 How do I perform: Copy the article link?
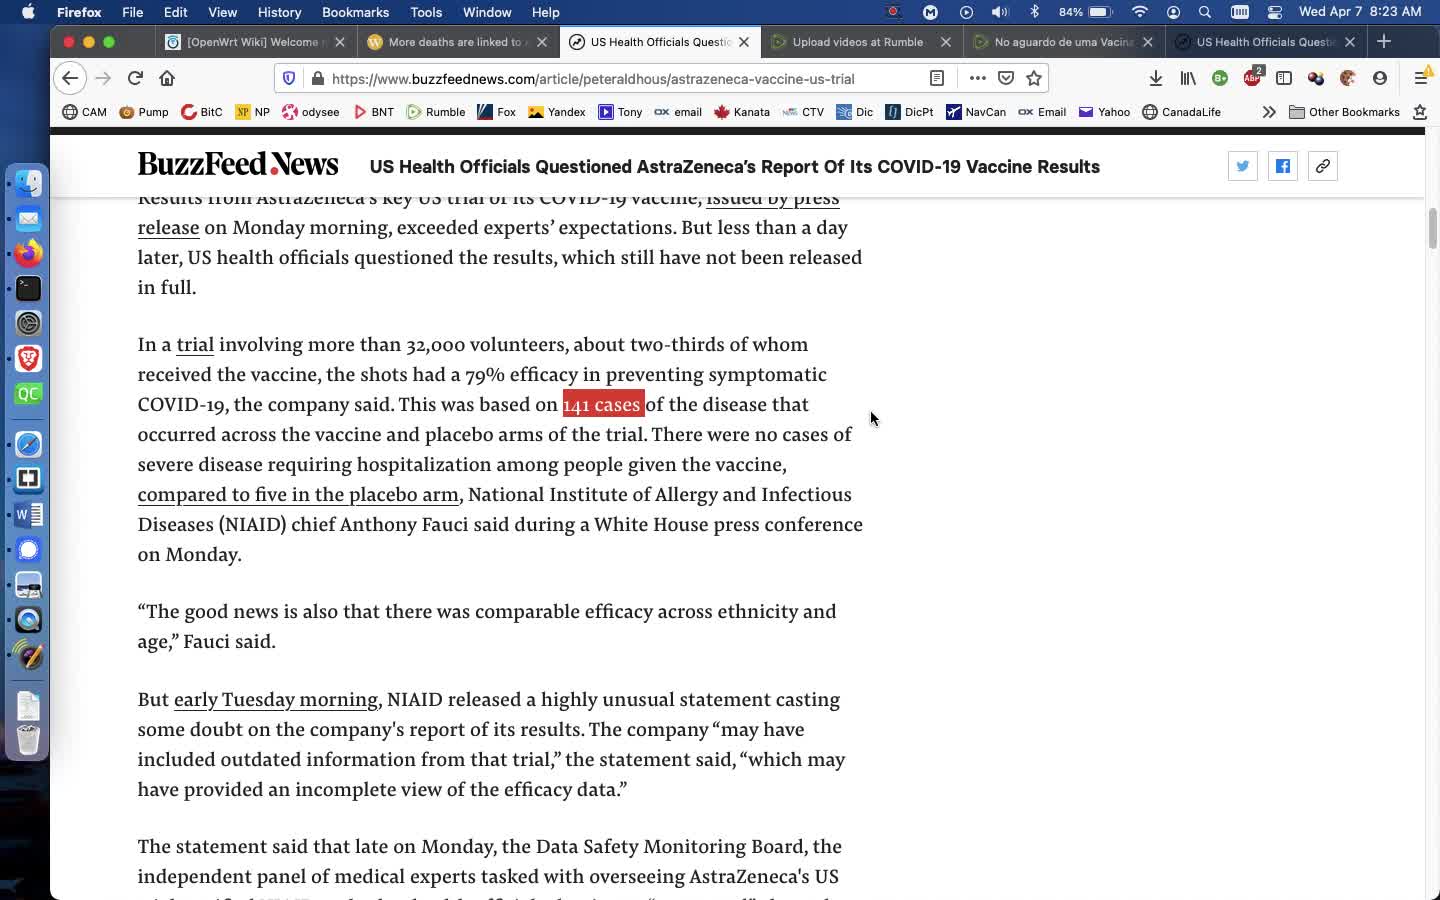pyautogui.click(x=1322, y=166)
